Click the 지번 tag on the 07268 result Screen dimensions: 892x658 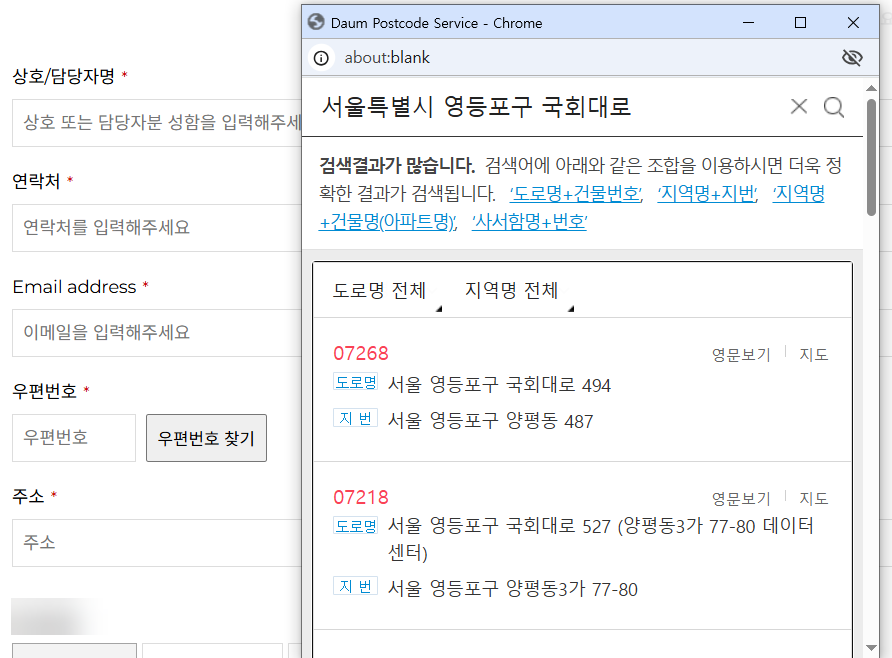point(356,418)
